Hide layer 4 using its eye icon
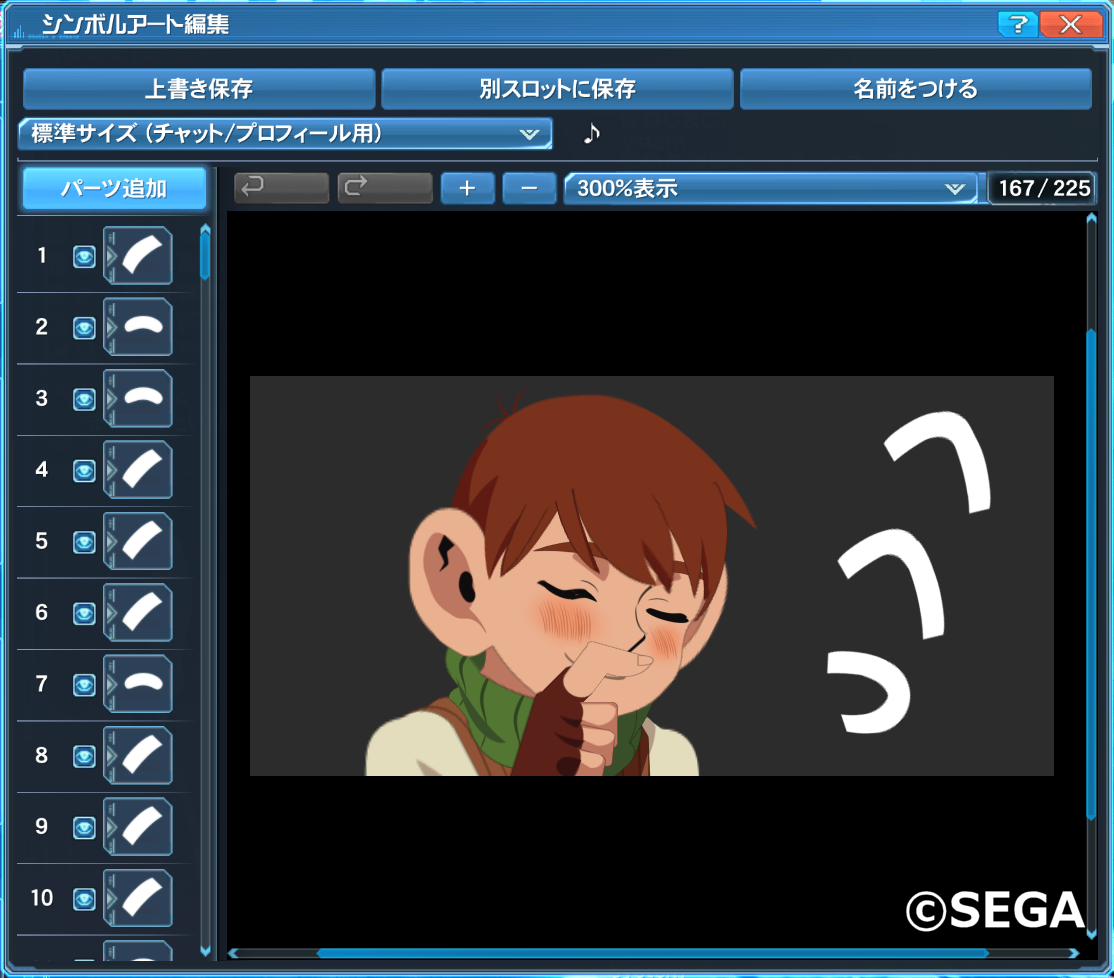Viewport: 1114px width, 978px height. [84, 471]
